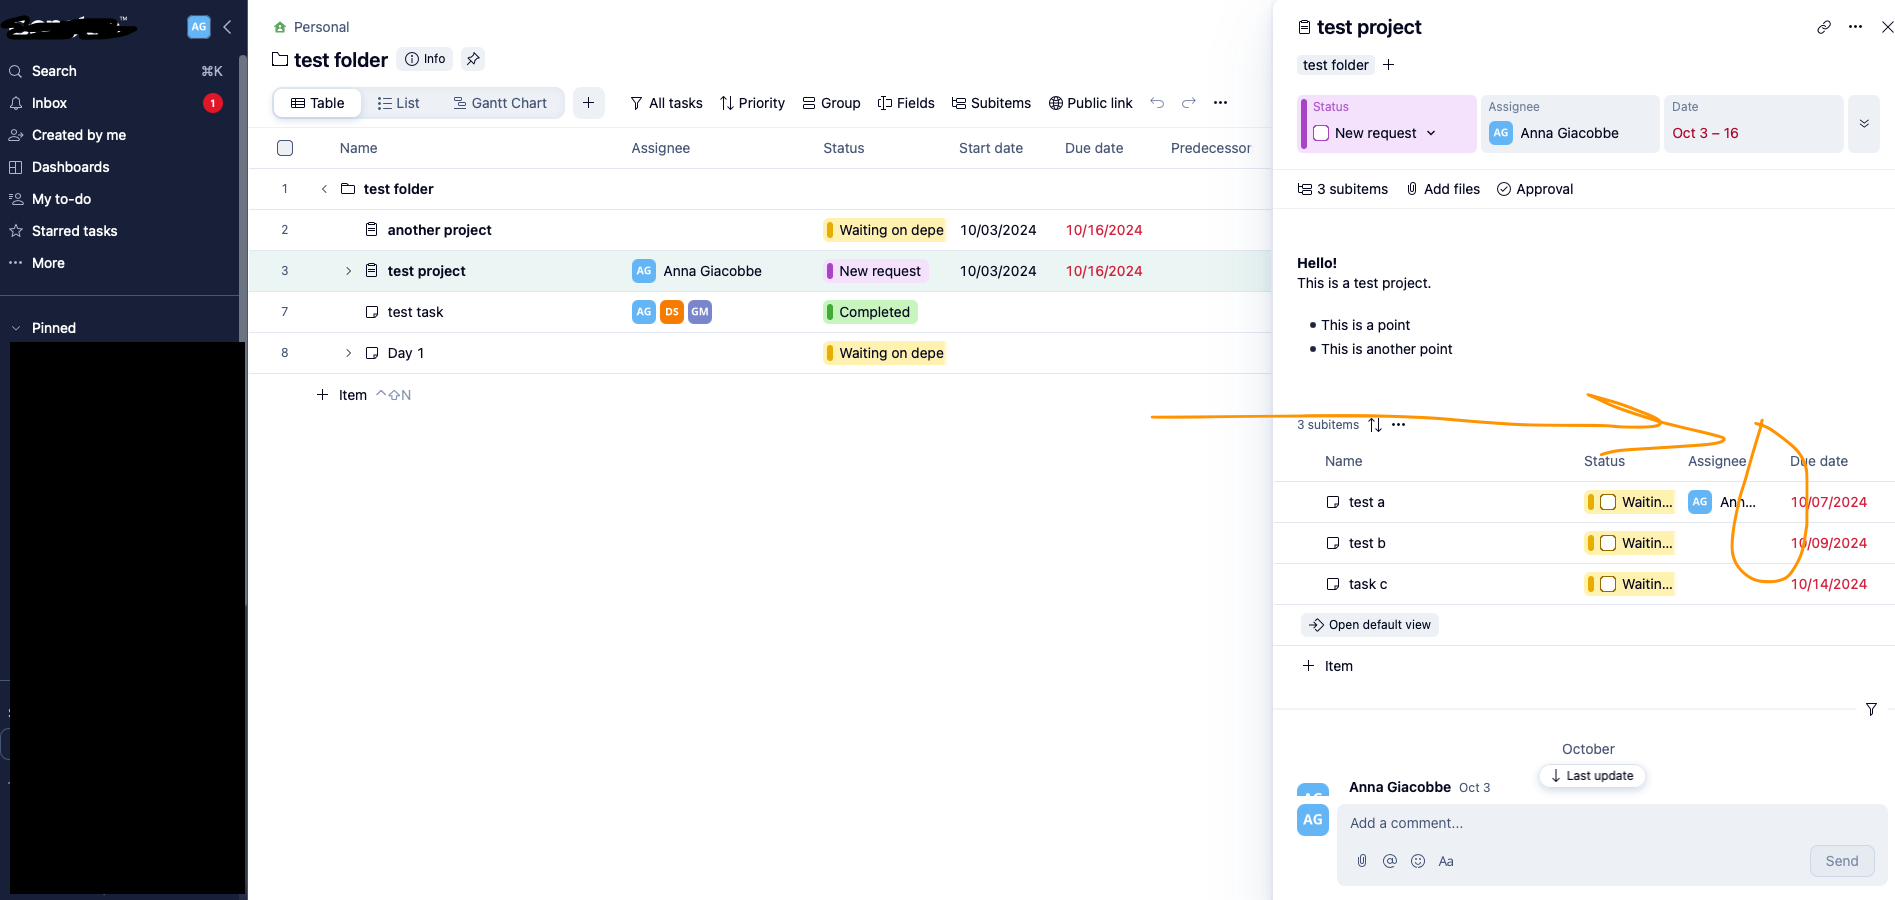The height and width of the screenshot is (900, 1895).
Task: Close the test project panel
Action: tap(1887, 27)
